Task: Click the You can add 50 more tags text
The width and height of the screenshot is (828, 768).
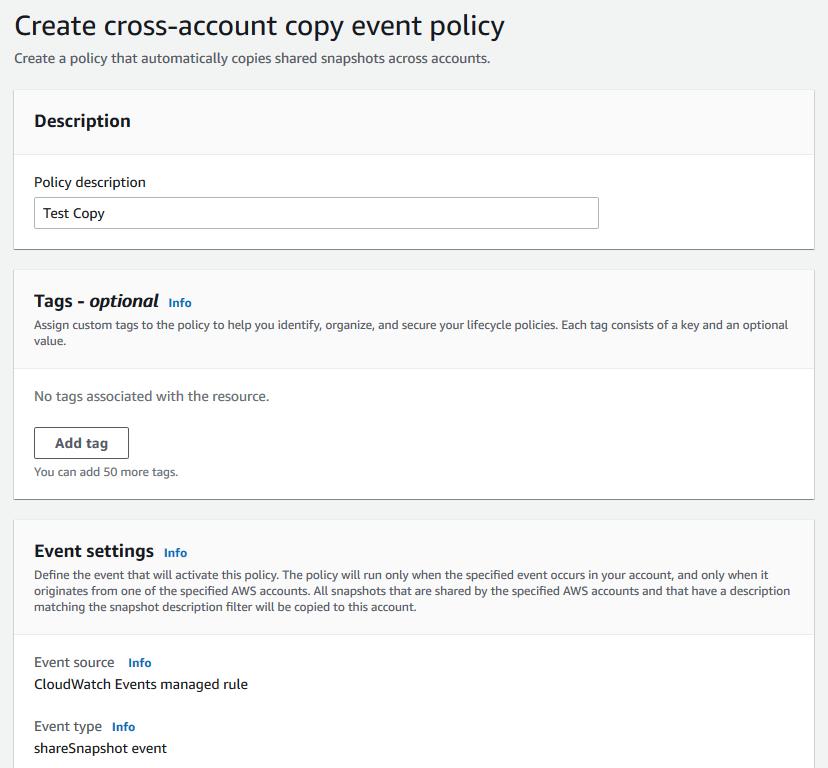Action: (104, 470)
